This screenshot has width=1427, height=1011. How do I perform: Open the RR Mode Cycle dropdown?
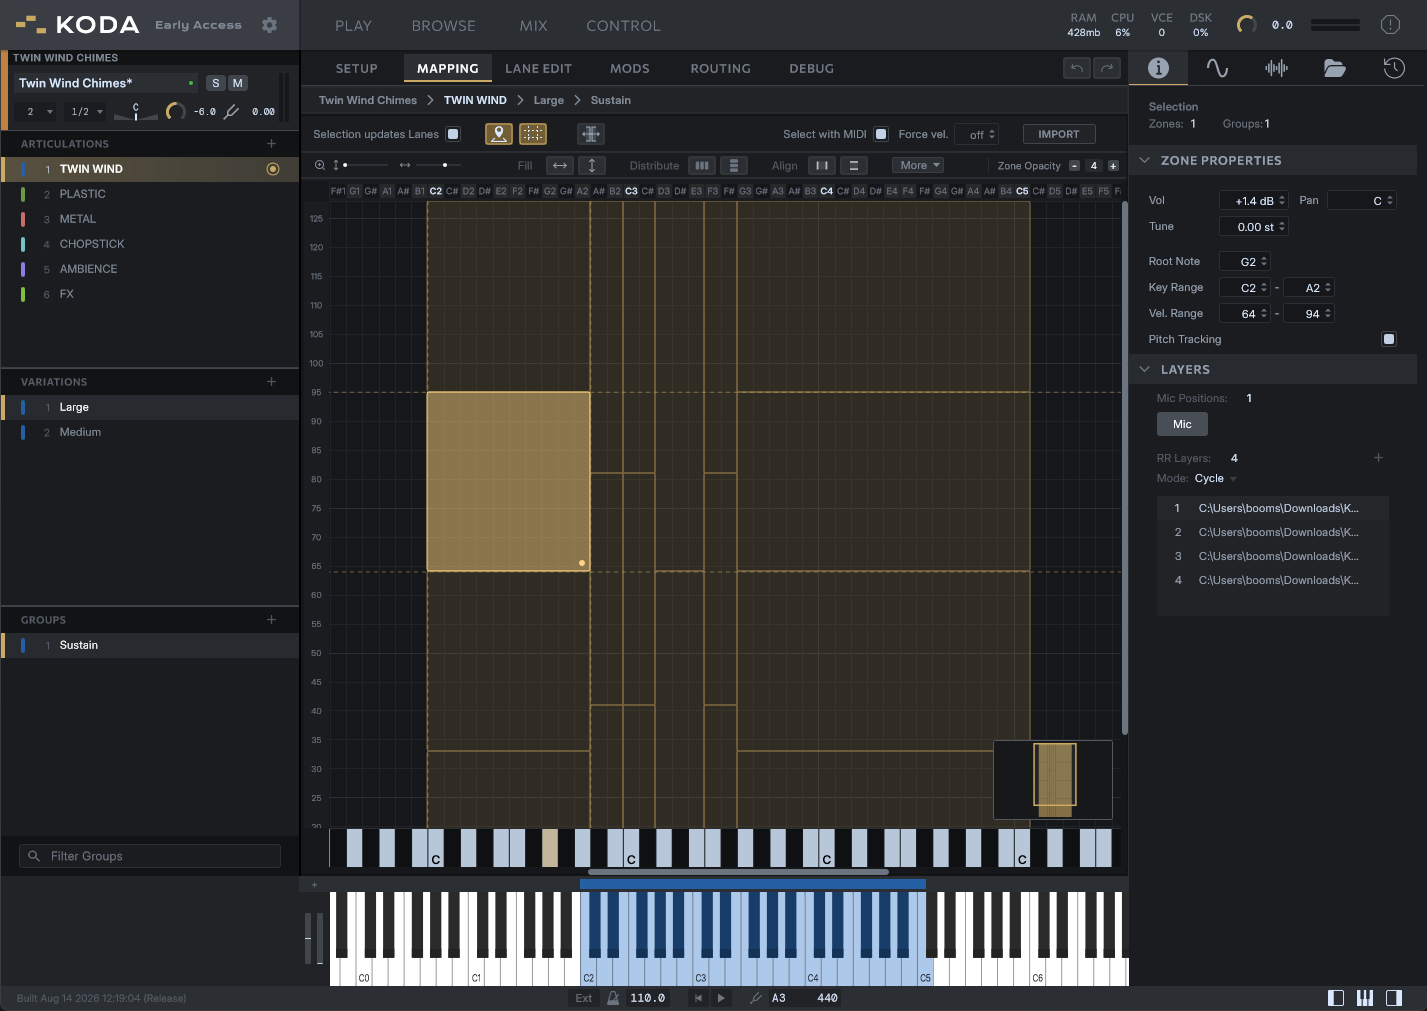(1215, 478)
